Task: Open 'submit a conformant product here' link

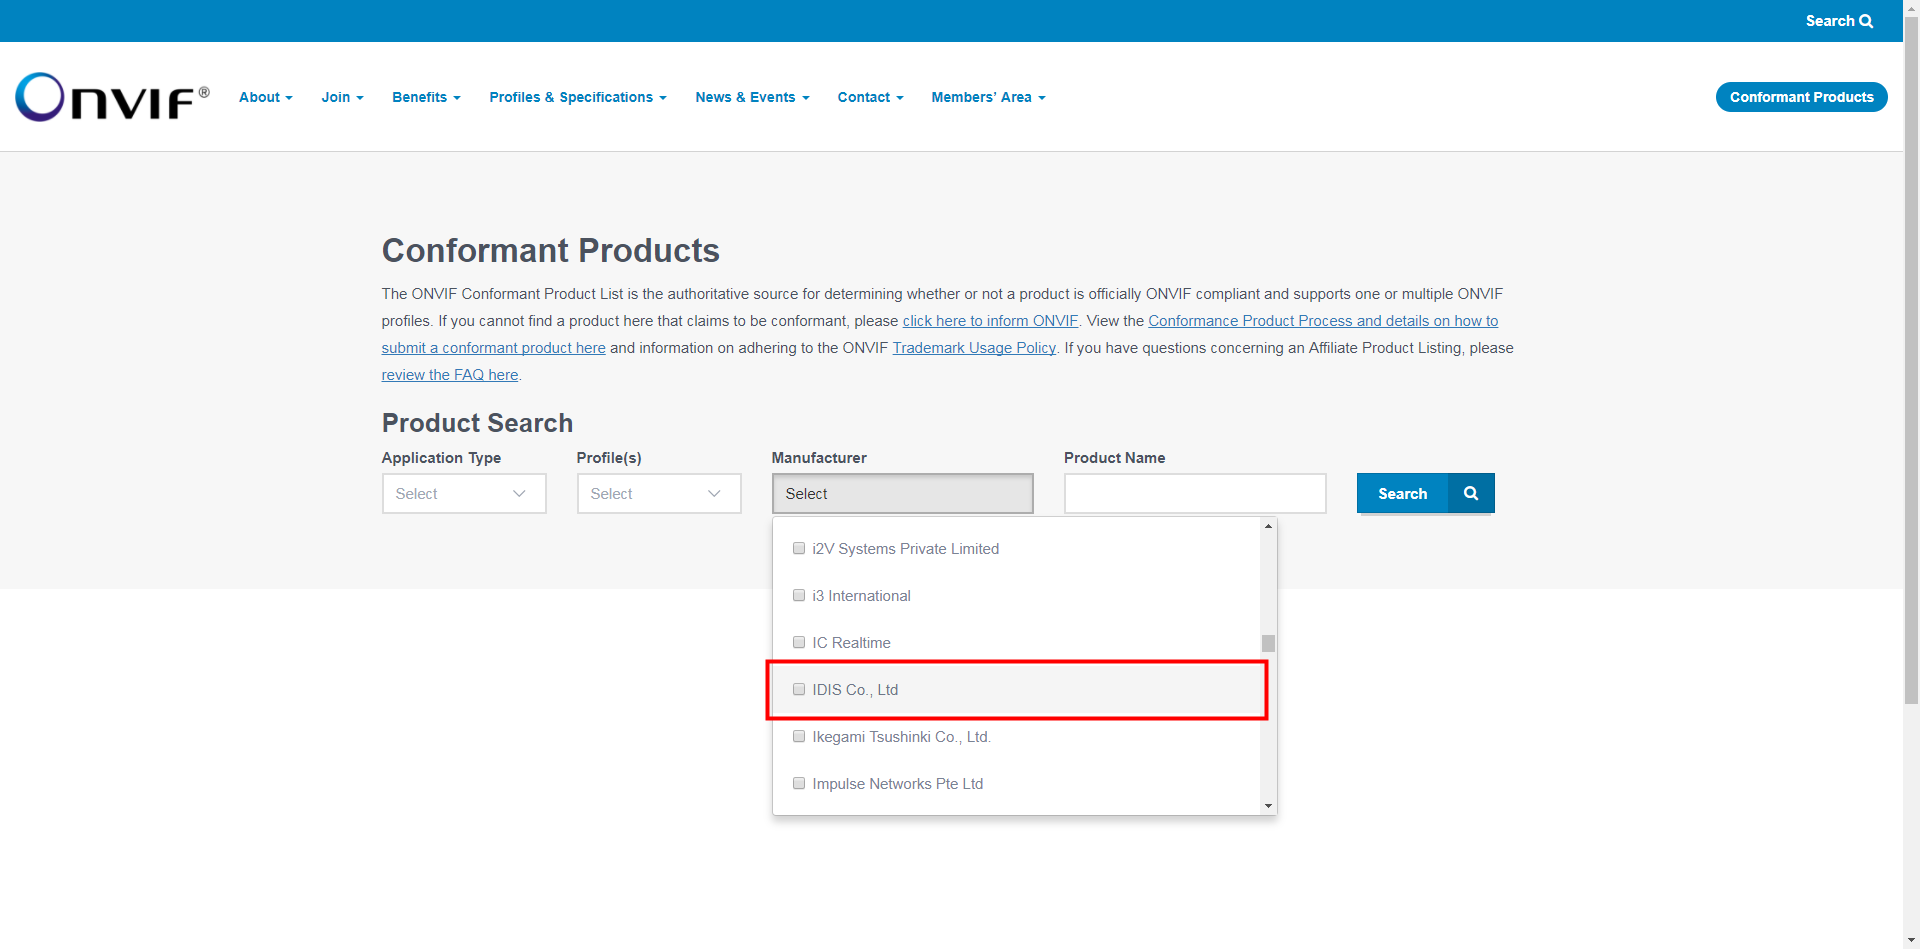Action: pyautogui.click(x=493, y=348)
